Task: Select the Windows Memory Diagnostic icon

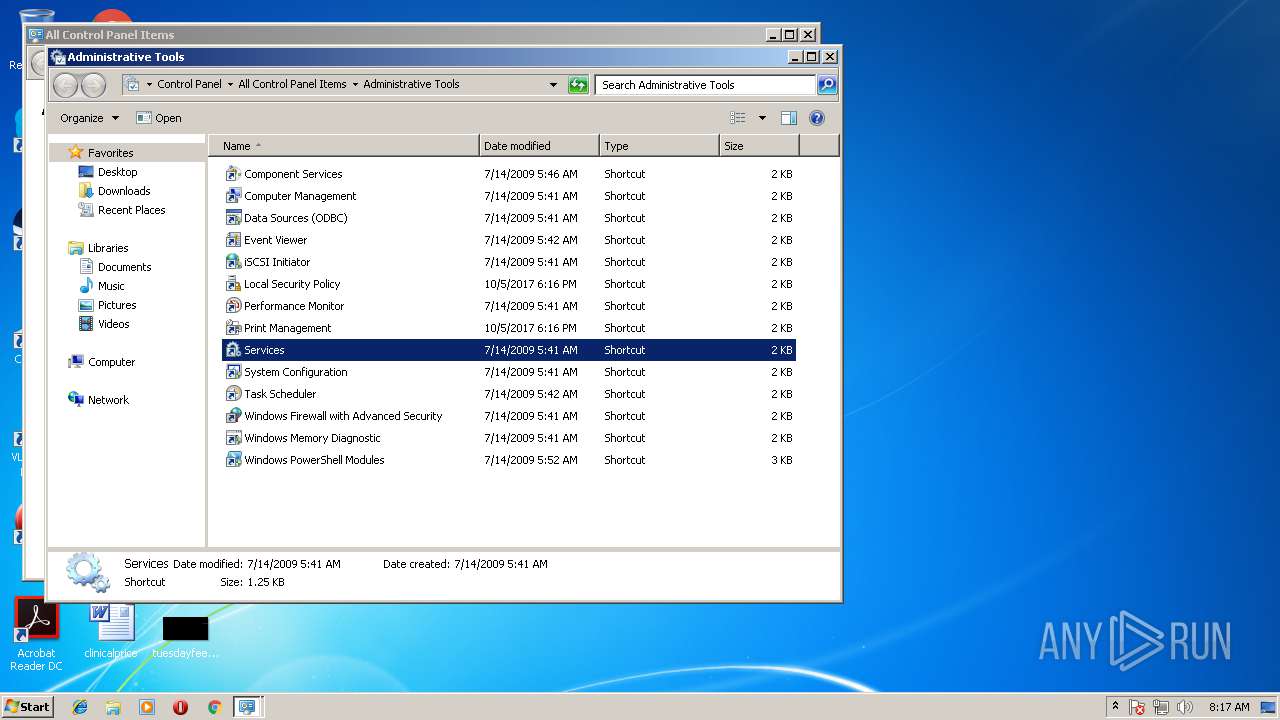Action: (x=233, y=438)
